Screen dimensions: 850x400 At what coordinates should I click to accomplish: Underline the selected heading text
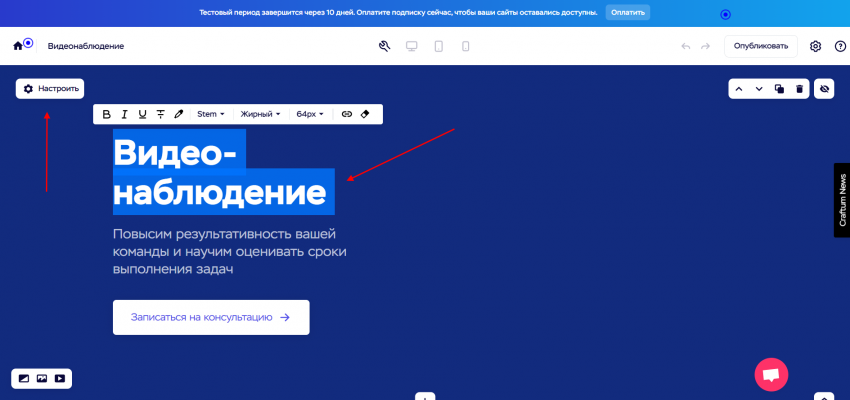point(143,114)
